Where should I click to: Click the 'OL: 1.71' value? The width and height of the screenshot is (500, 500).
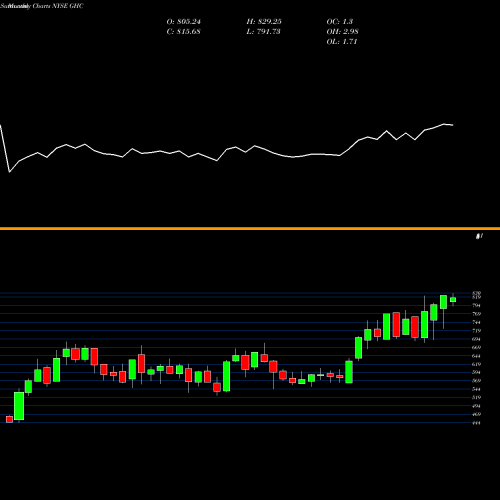click(342, 42)
